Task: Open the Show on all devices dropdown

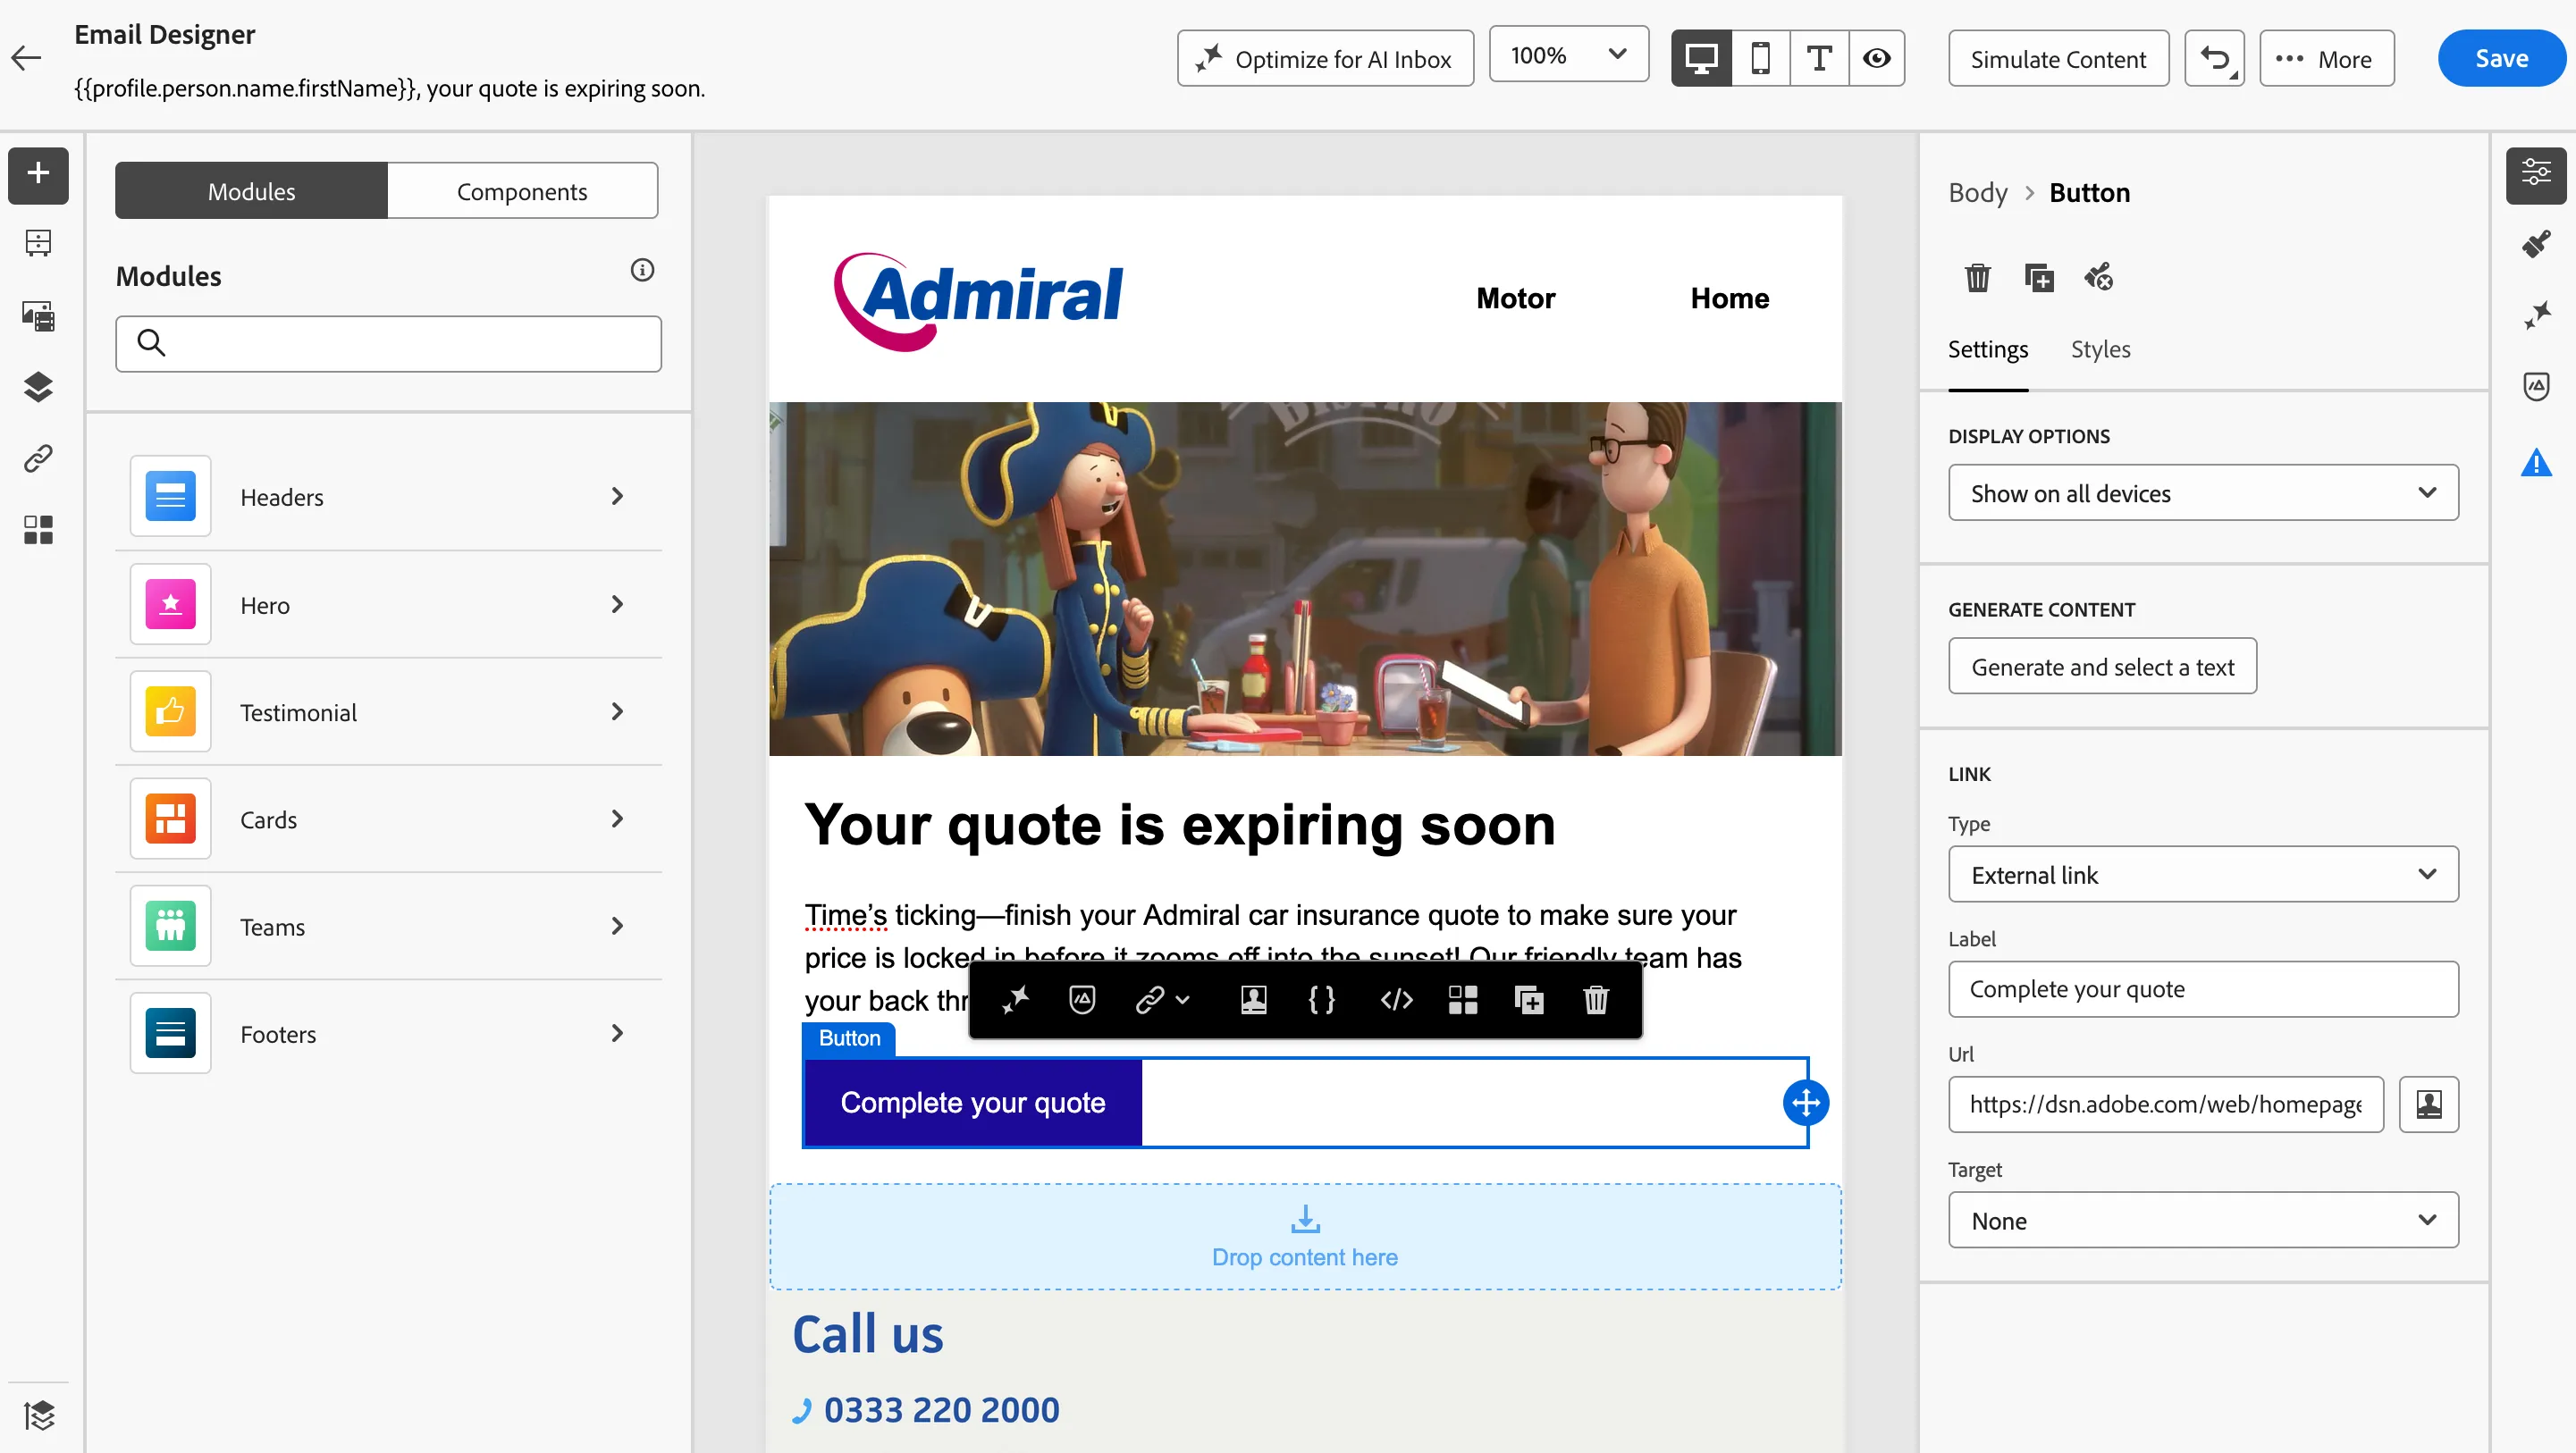Action: coord(2203,493)
